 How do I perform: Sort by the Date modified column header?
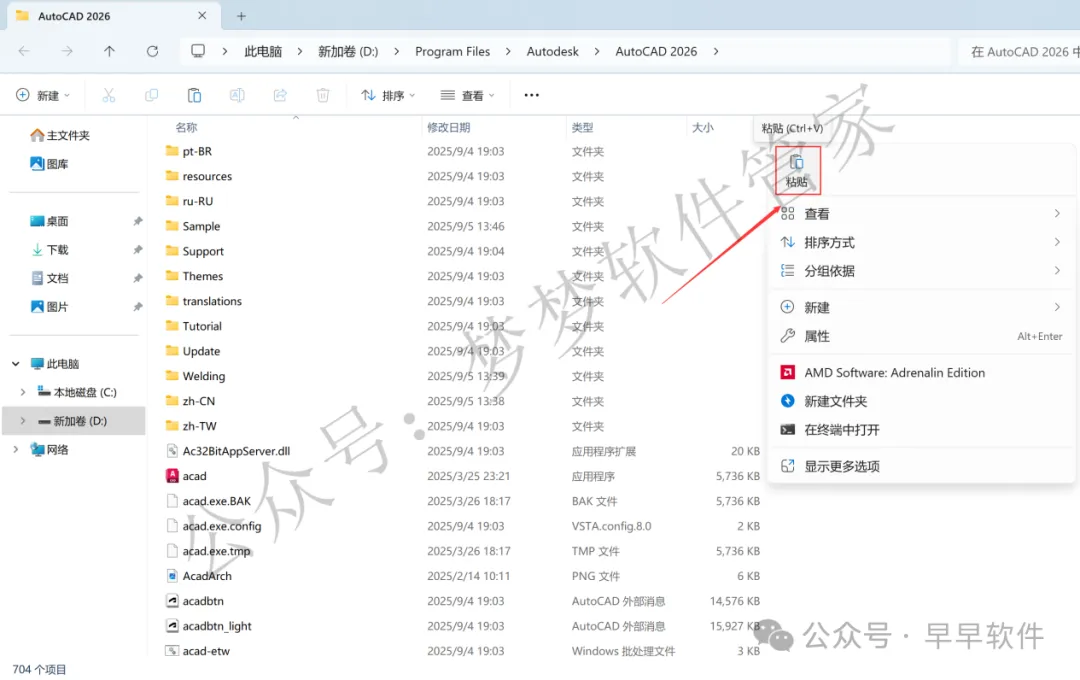448,127
